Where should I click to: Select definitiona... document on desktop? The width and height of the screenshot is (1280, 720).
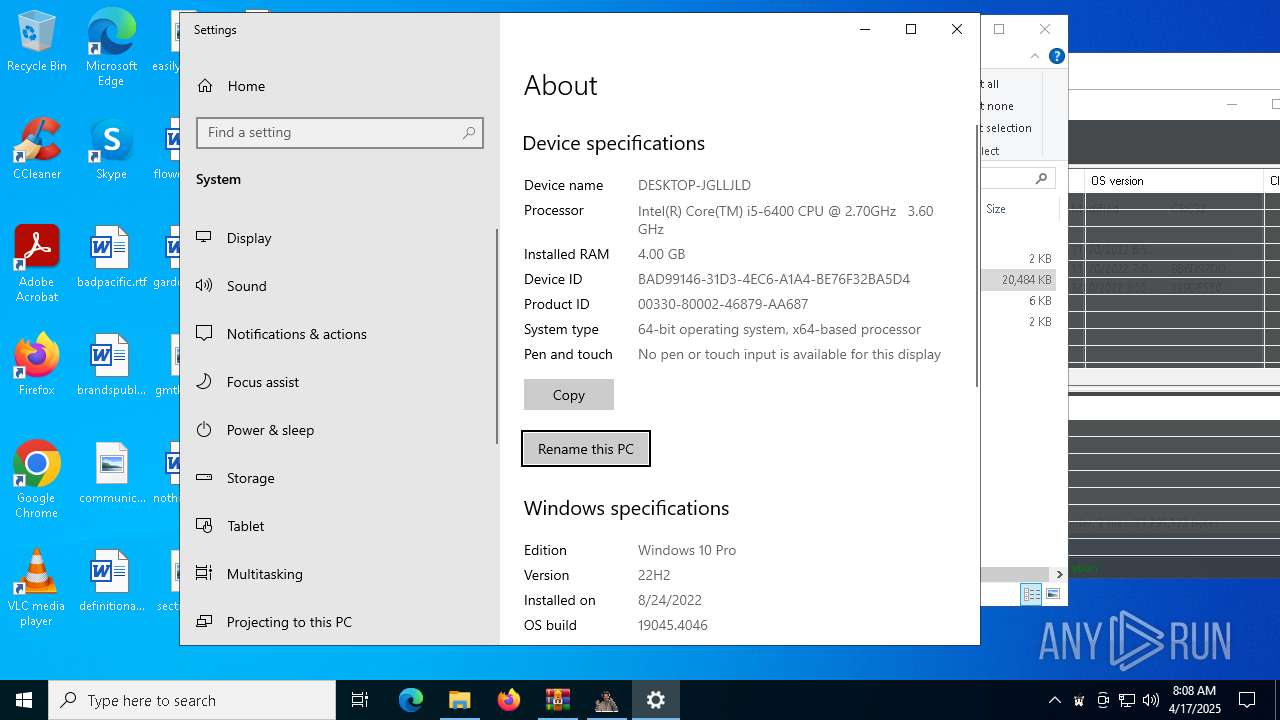[111, 582]
